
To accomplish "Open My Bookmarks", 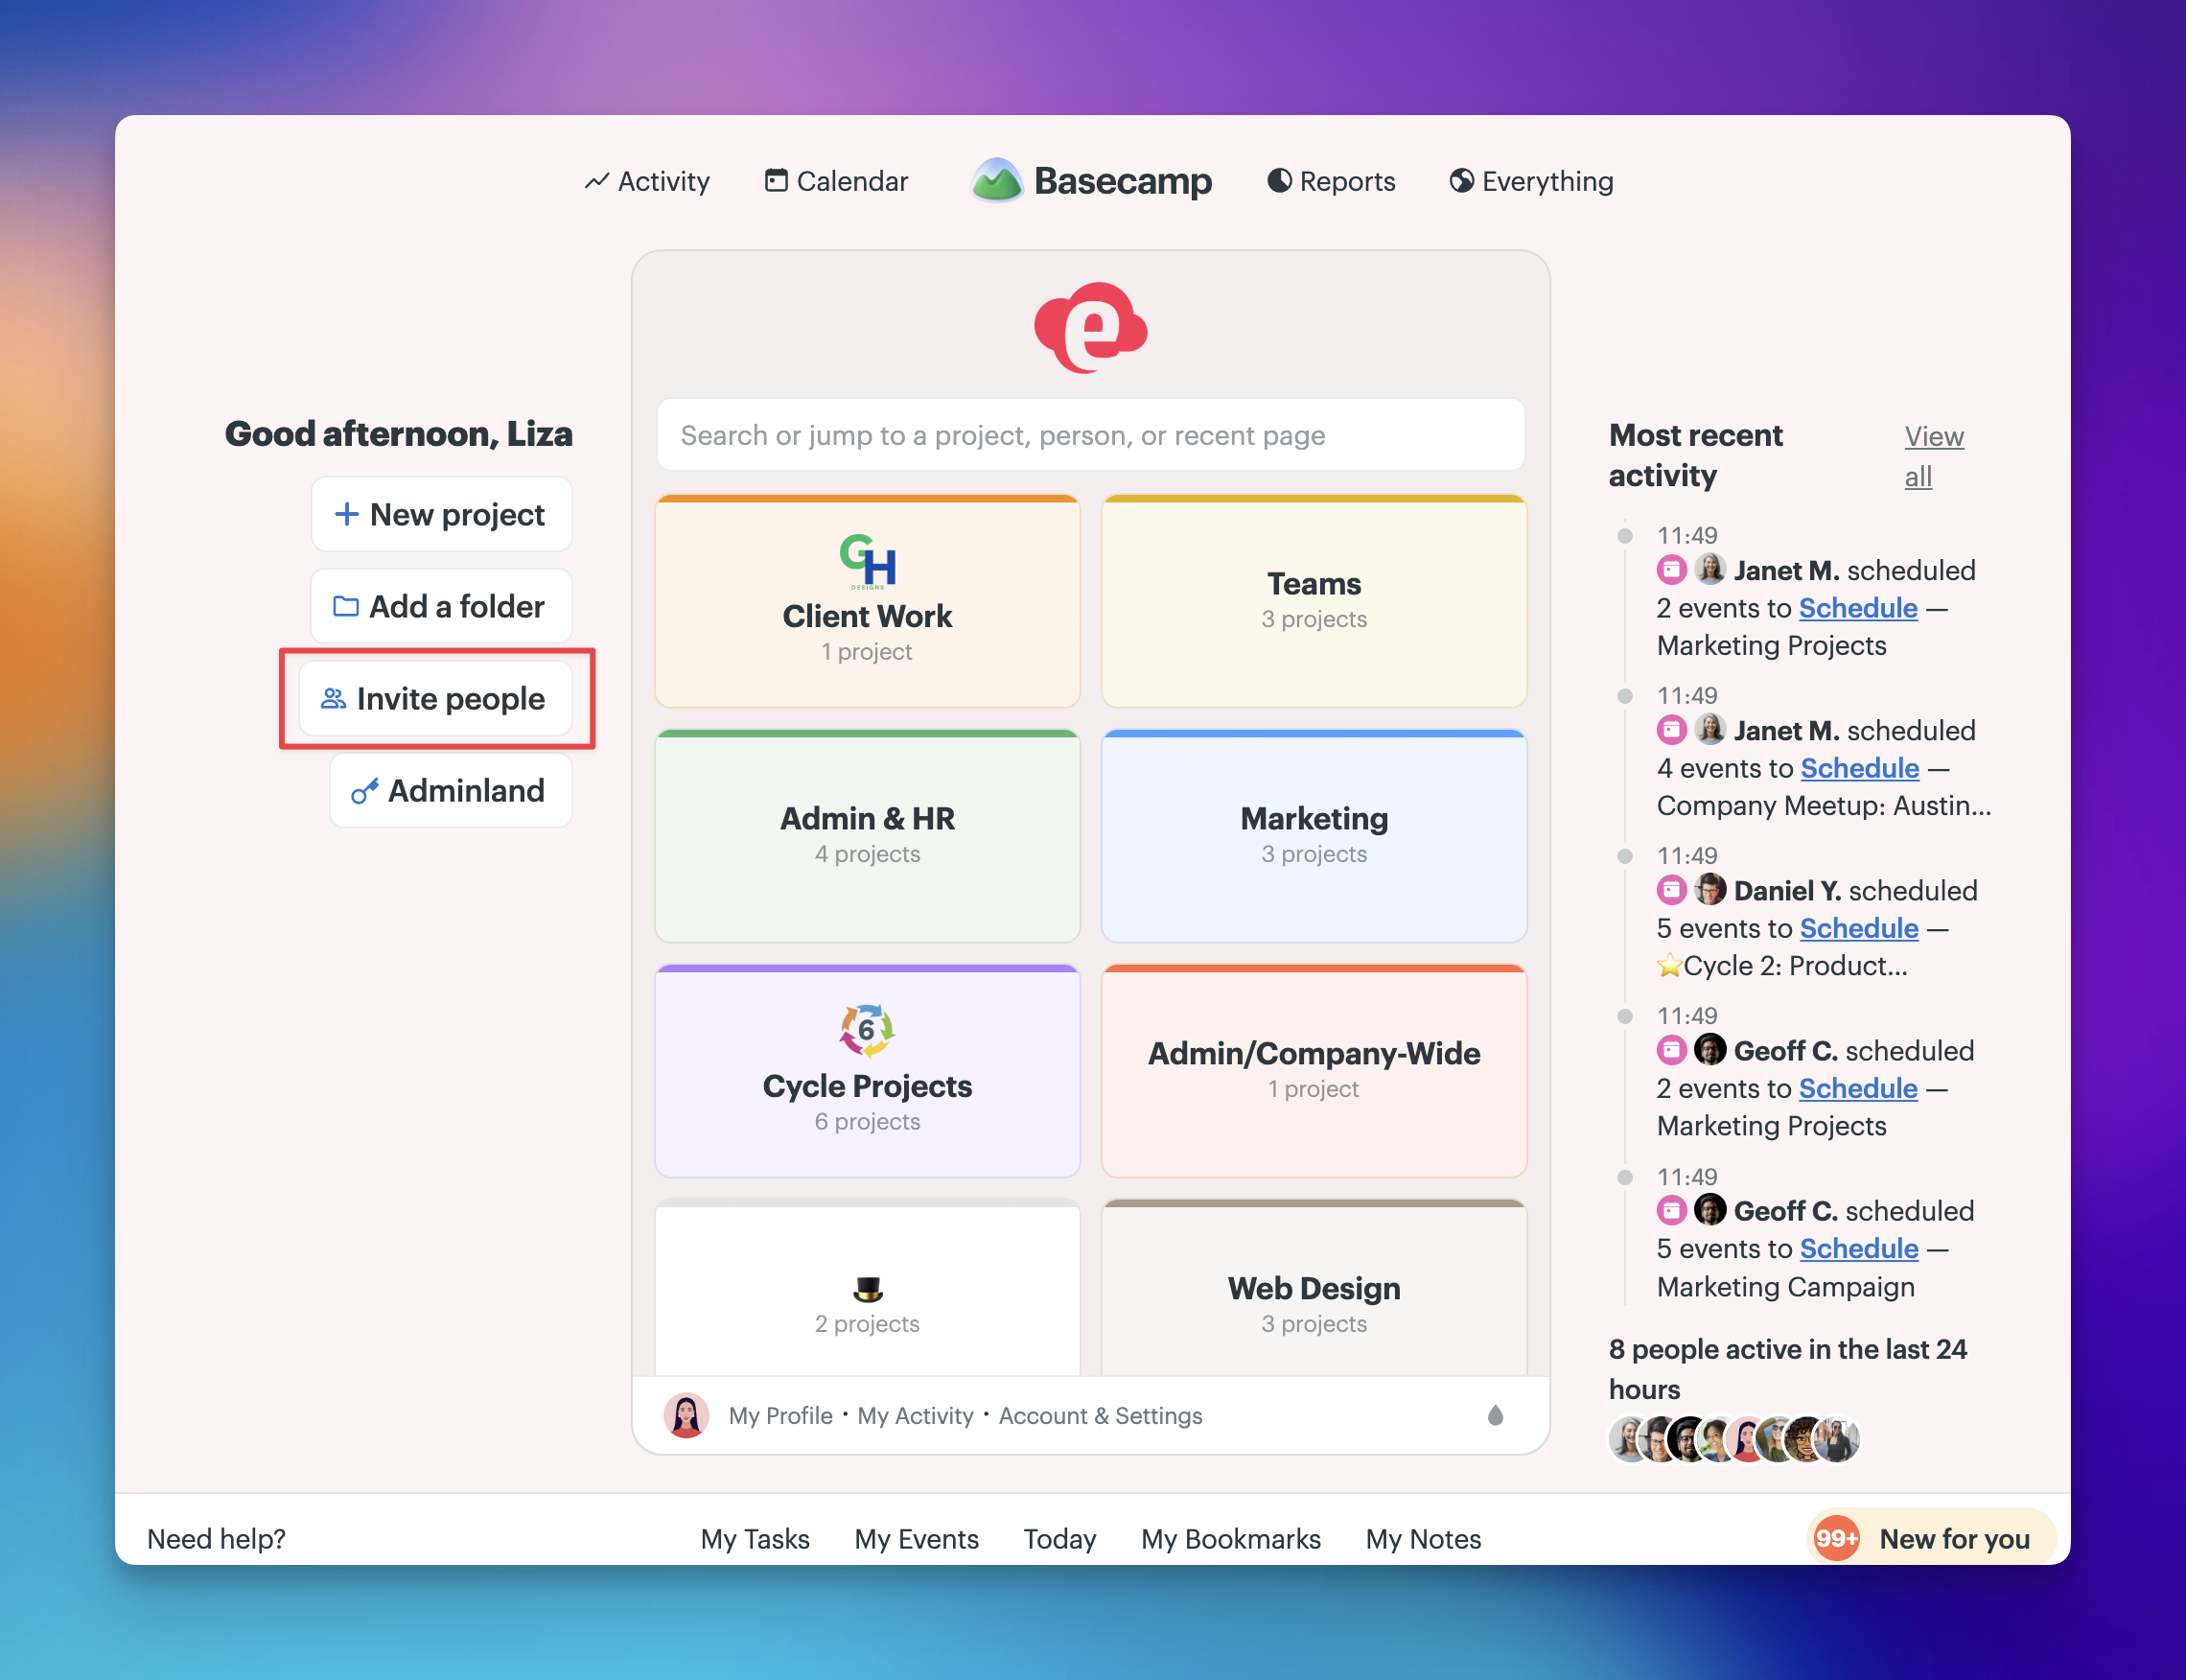I will [x=1231, y=1539].
